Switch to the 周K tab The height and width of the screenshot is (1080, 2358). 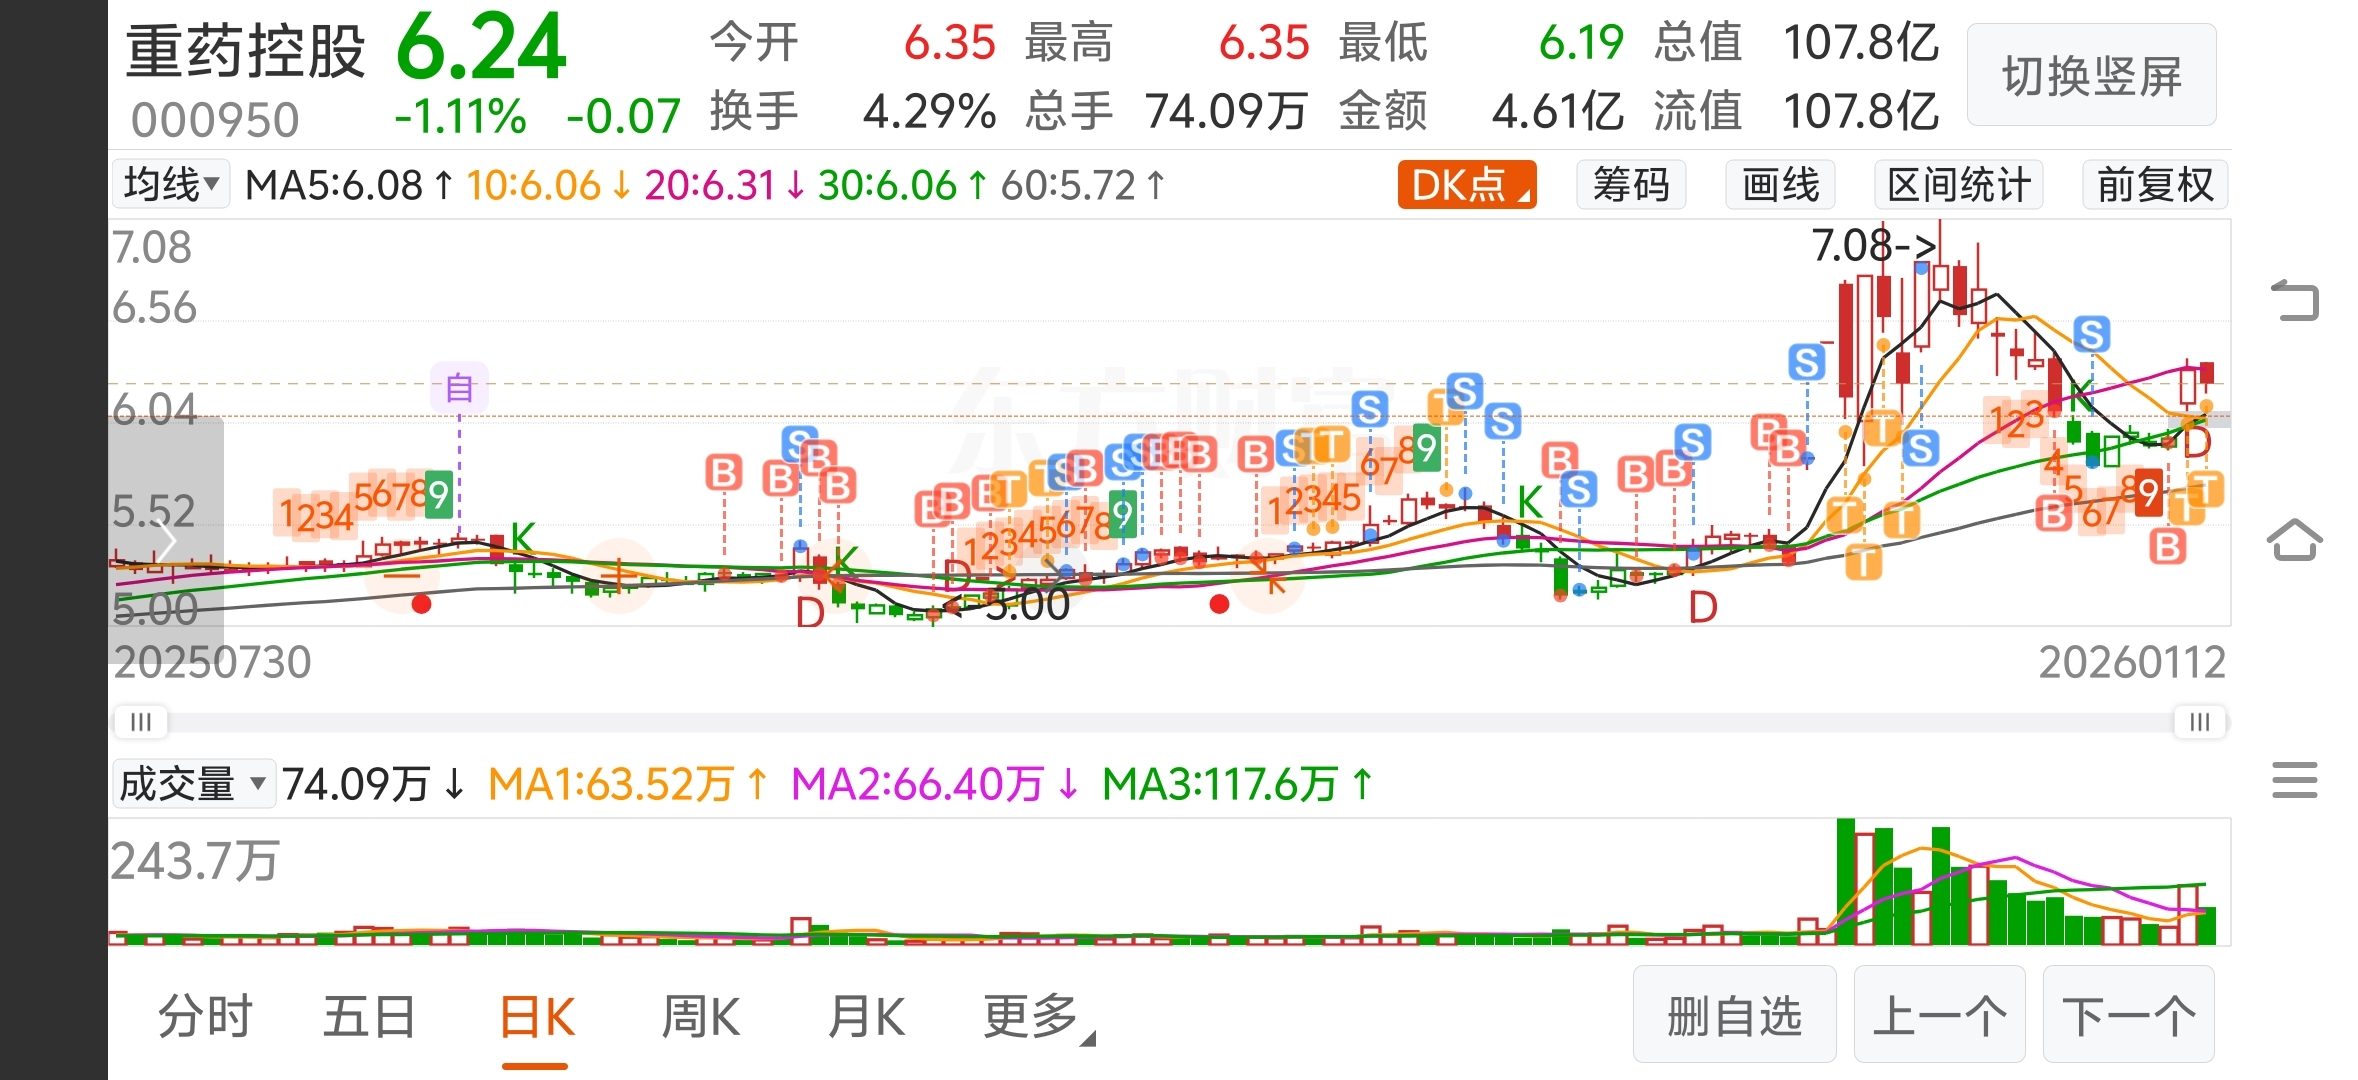point(700,1018)
